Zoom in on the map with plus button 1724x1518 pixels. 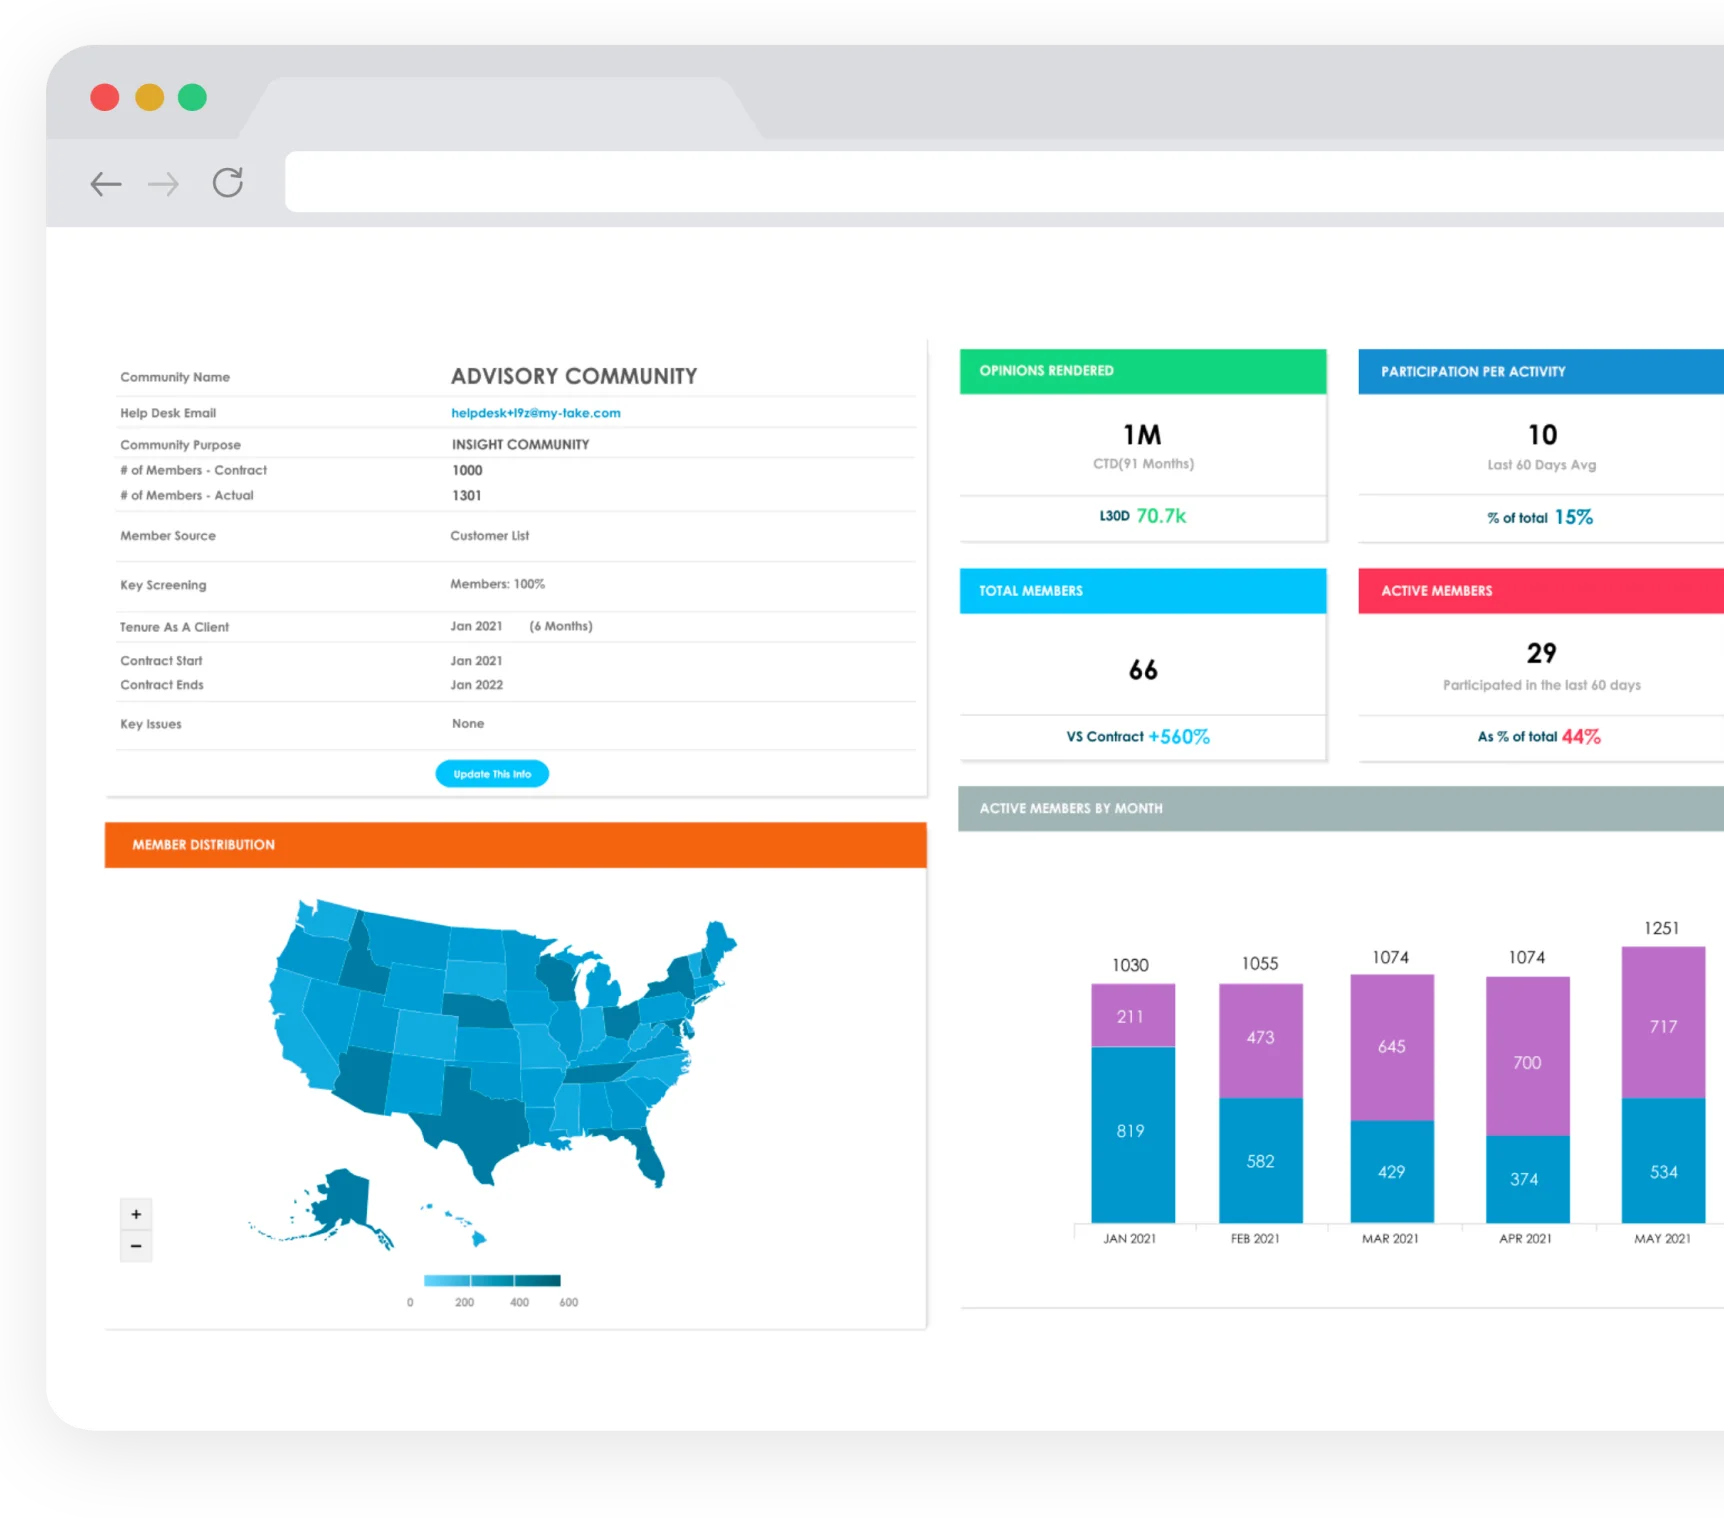coord(136,1214)
